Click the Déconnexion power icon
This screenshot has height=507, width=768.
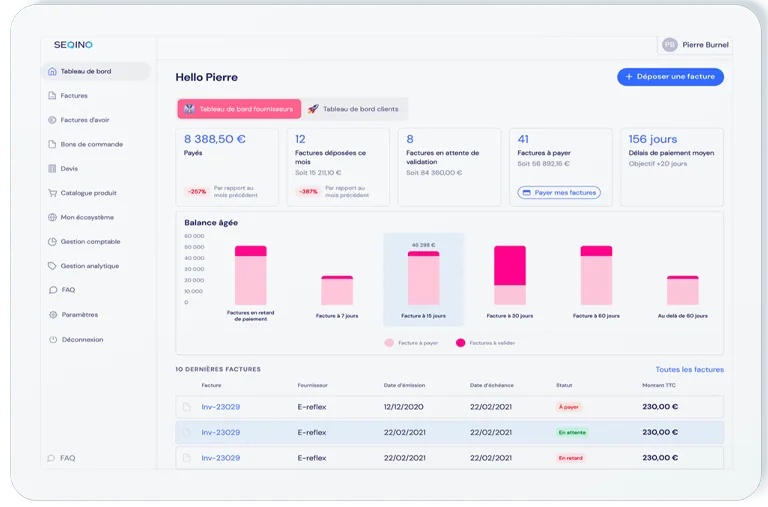click(x=53, y=339)
